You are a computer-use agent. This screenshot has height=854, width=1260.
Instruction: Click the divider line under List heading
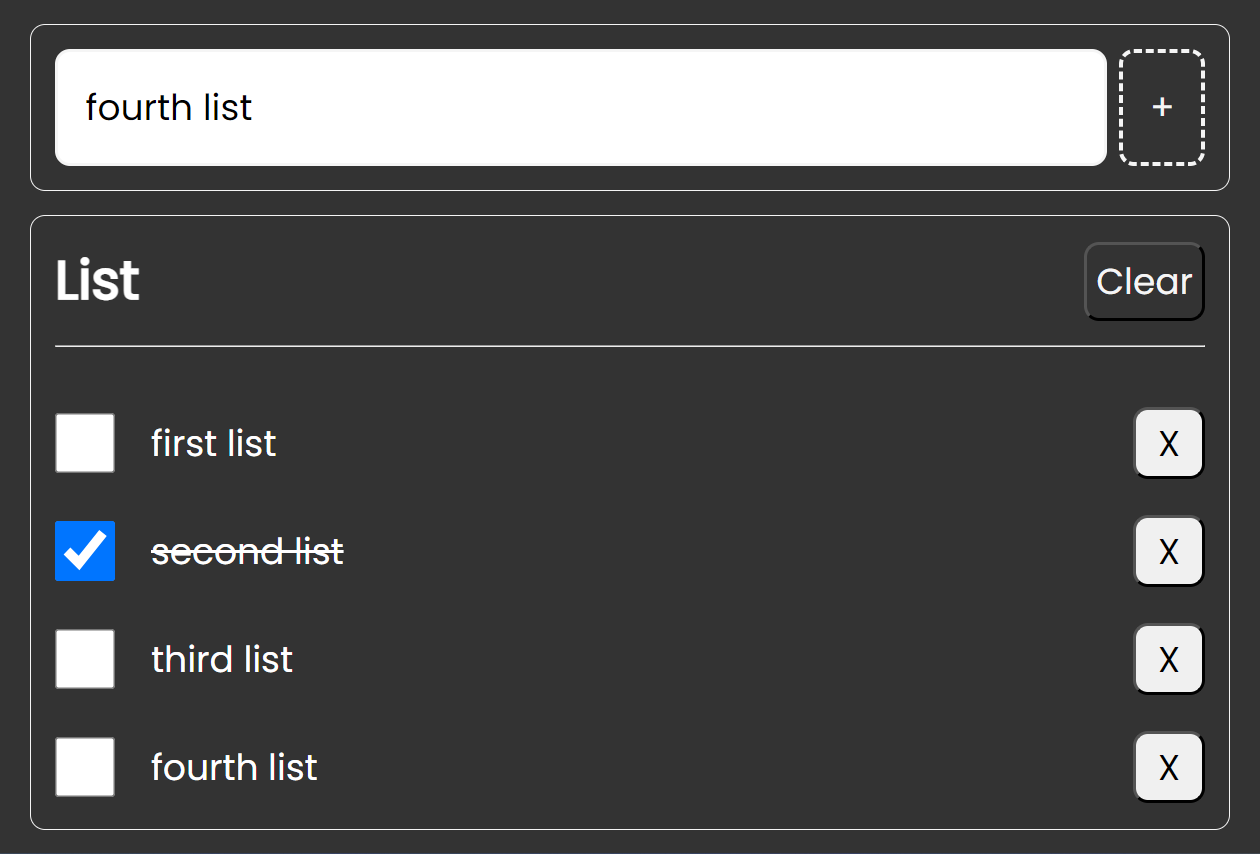(630, 346)
